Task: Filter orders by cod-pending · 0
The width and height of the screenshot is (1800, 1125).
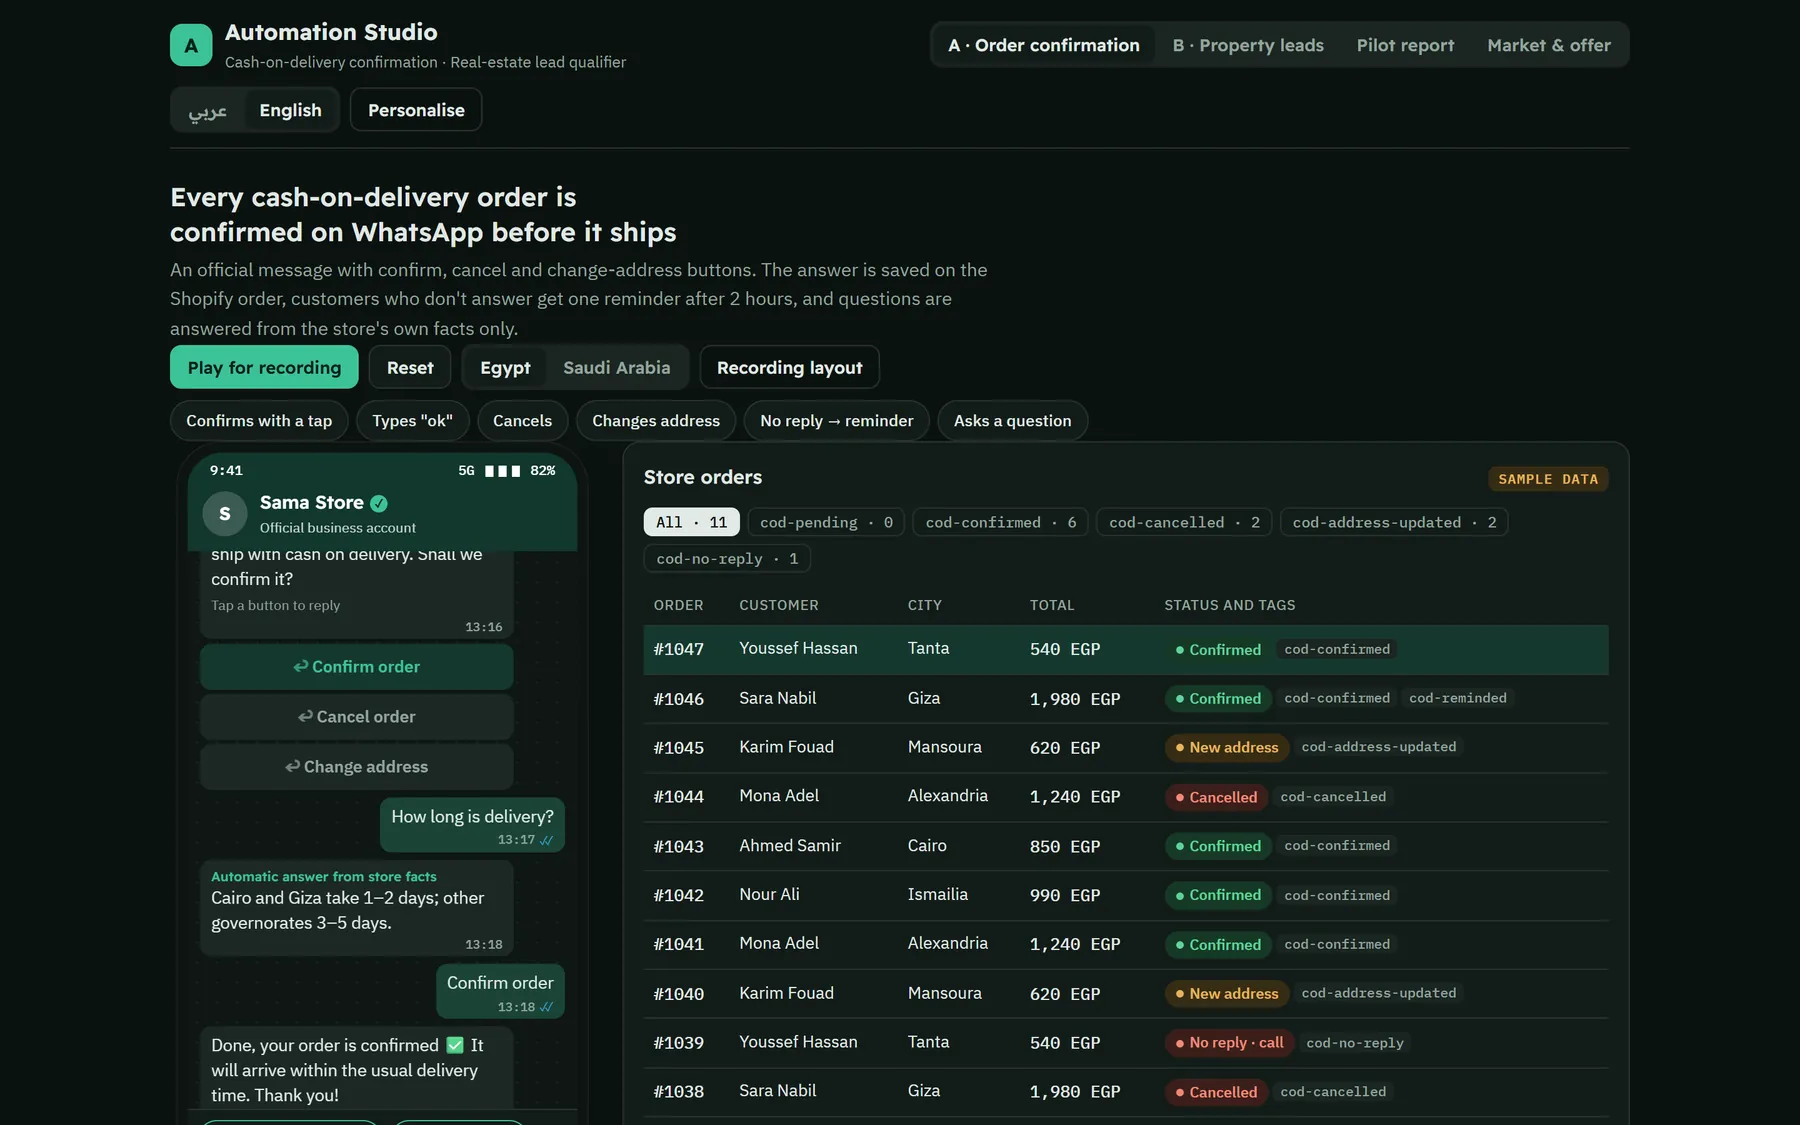Action: tap(826, 522)
